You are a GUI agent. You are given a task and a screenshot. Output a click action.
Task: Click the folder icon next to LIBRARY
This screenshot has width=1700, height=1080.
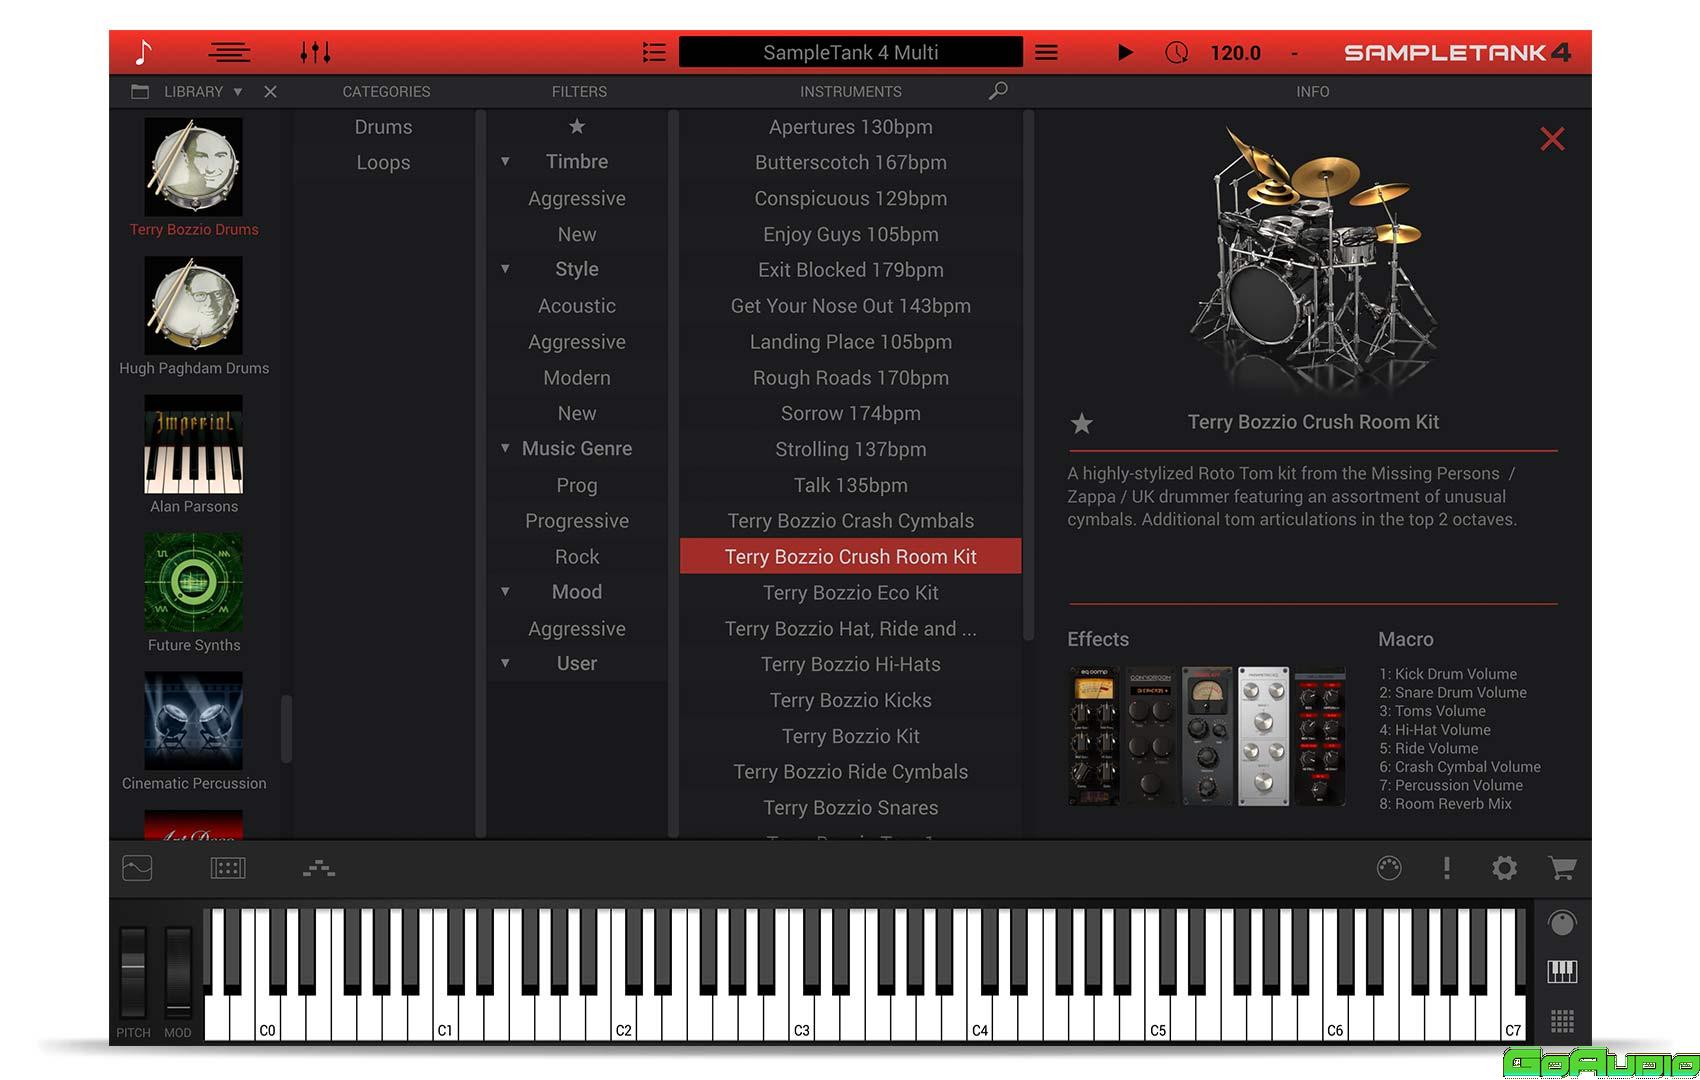point(140,91)
